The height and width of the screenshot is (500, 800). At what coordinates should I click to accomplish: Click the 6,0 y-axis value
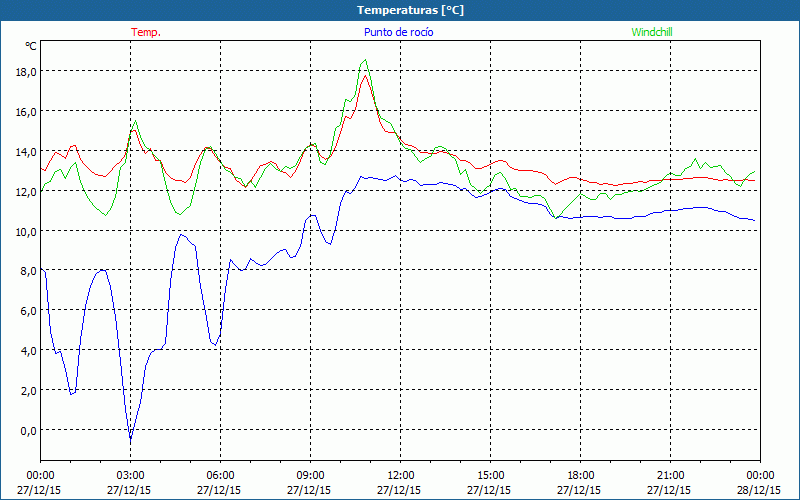point(29,311)
